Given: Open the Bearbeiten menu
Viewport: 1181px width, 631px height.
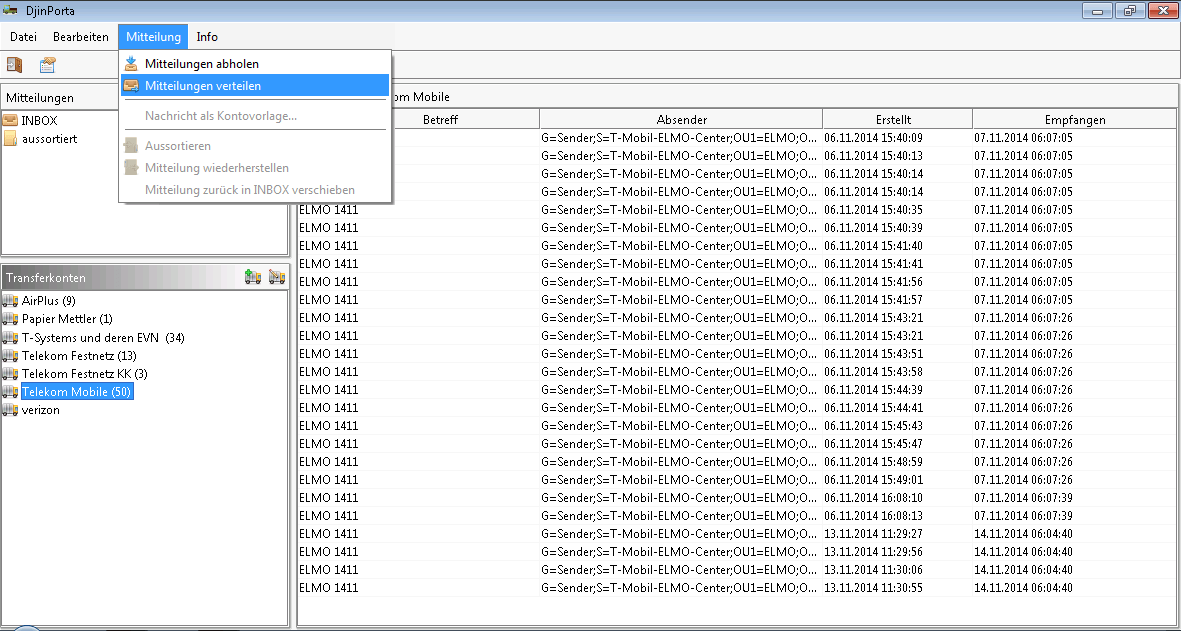Looking at the screenshot, I should point(81,37).
